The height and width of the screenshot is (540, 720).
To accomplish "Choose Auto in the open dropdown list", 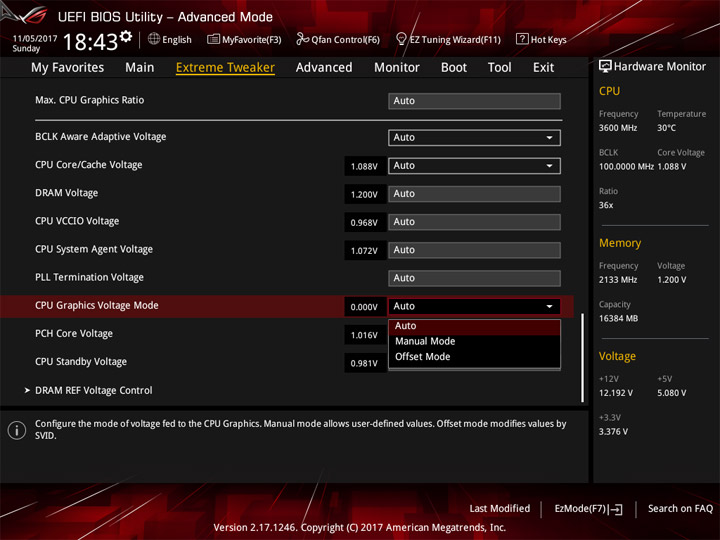I will [474, 326].
